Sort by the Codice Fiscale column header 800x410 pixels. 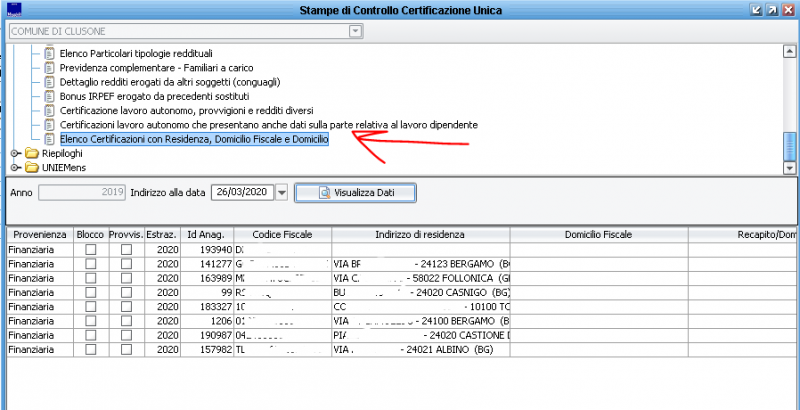[x=283, y=234]
